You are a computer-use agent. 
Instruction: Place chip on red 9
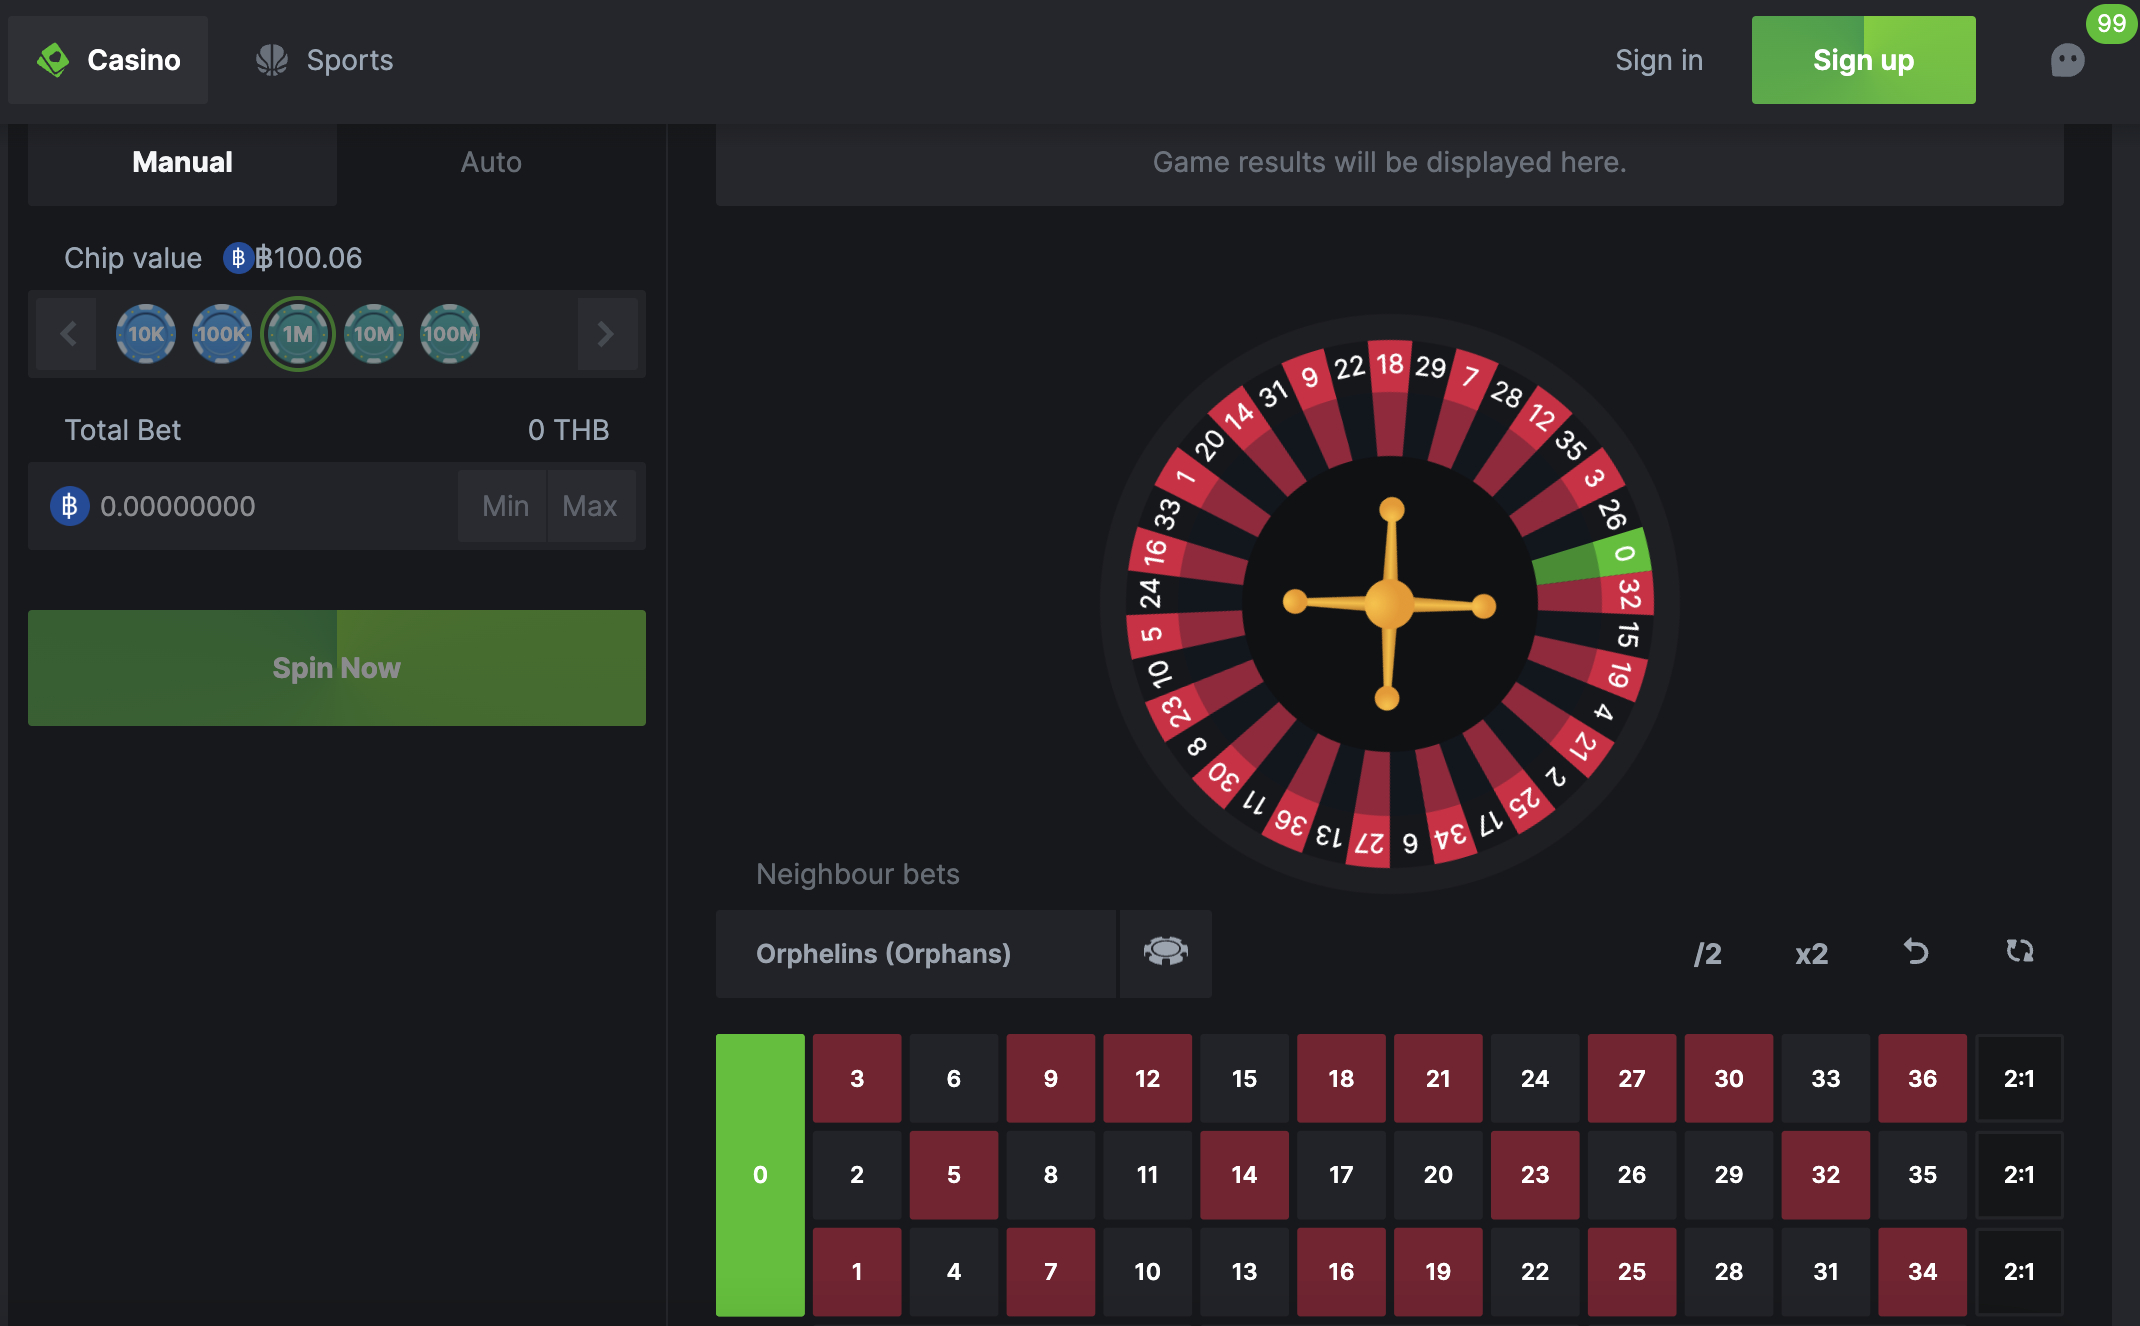click(x=1051, y=1078)
